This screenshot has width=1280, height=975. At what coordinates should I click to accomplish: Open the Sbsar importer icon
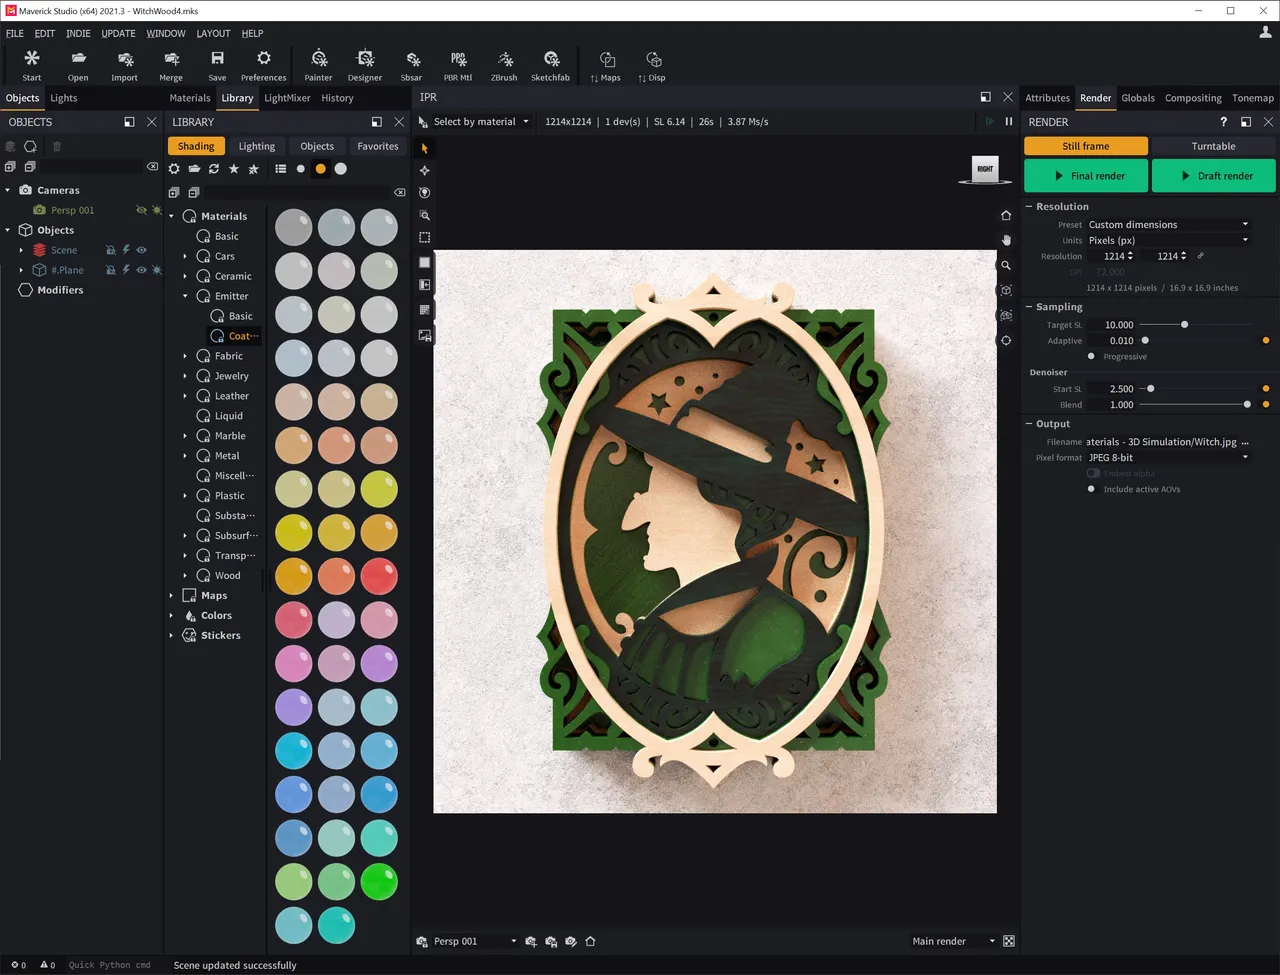tap(411, 66)
